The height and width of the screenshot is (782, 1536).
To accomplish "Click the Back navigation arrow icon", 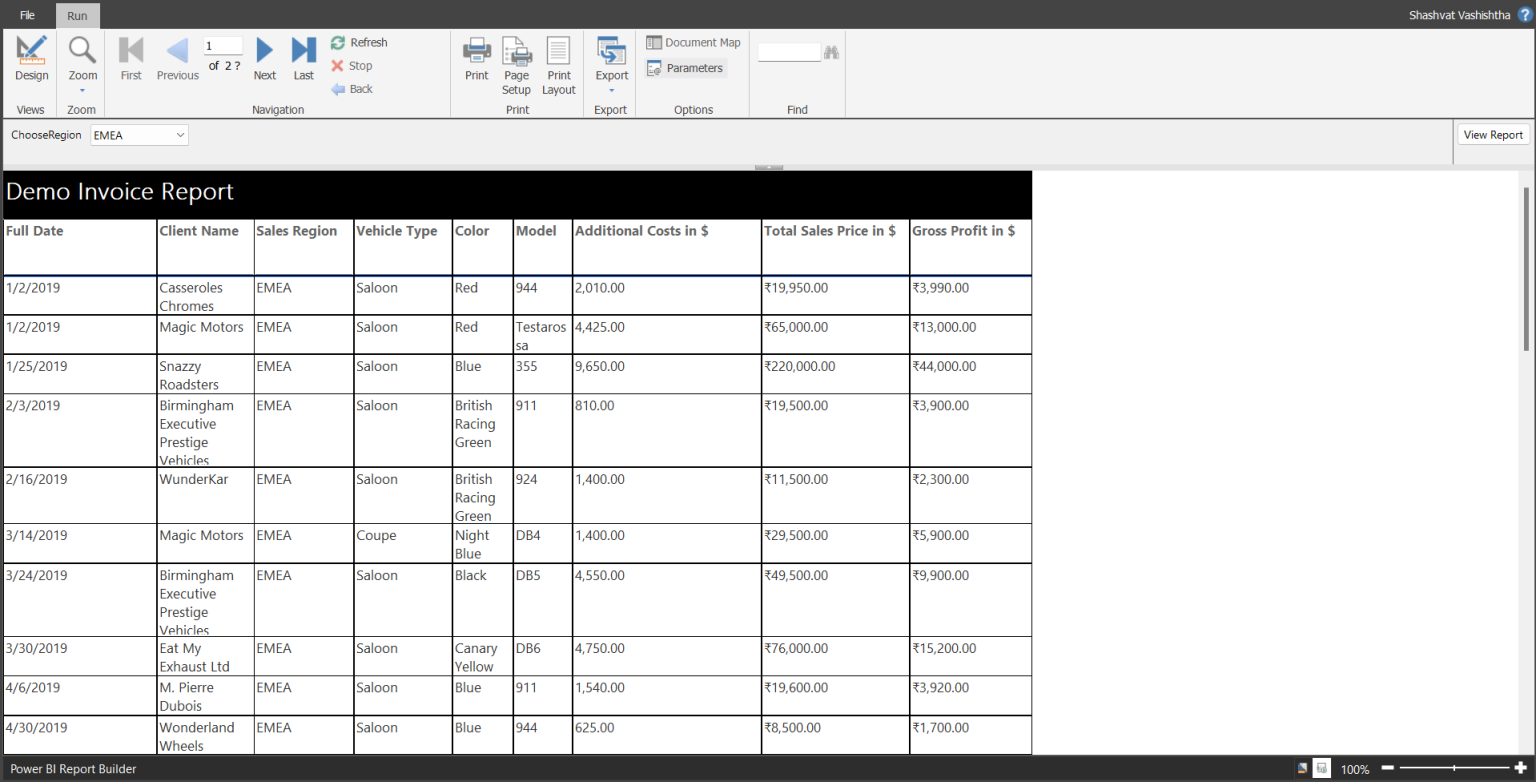I will (337, 88).
